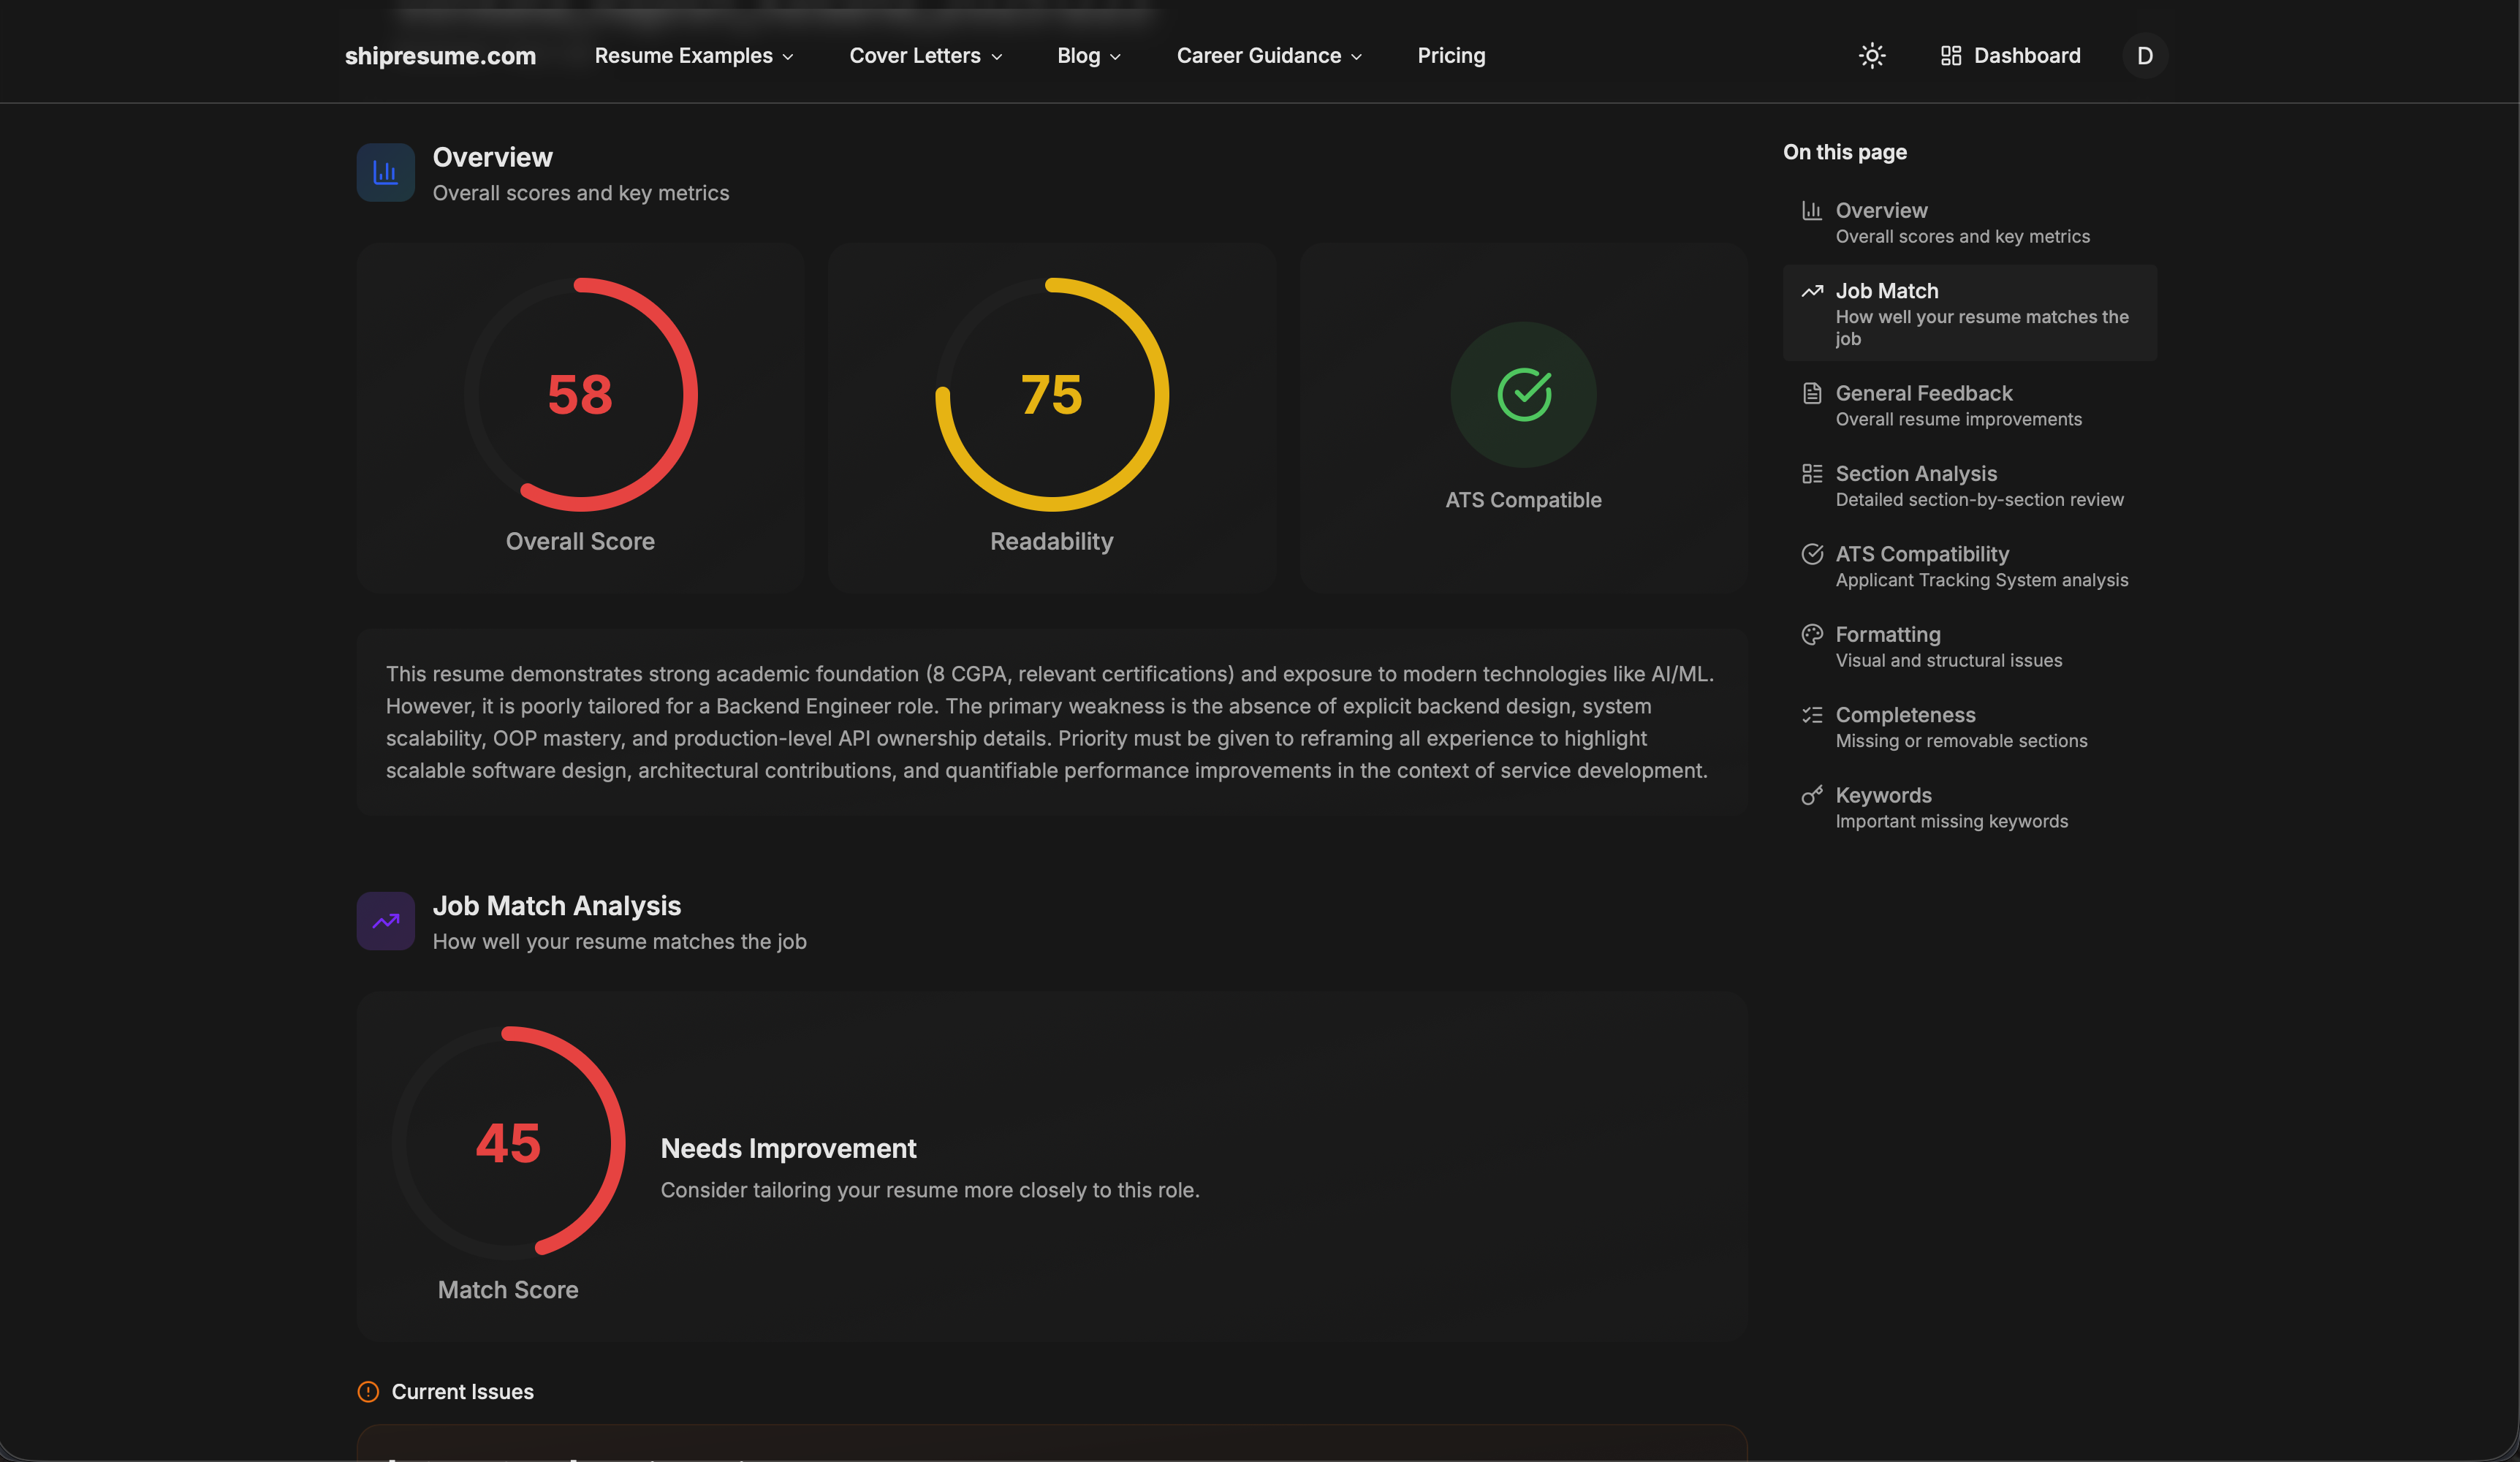The width and height of the screenshot is (2520, 1462).
Task: Click the Section Analysis icon in sidebar
Action: point(1813,473)
